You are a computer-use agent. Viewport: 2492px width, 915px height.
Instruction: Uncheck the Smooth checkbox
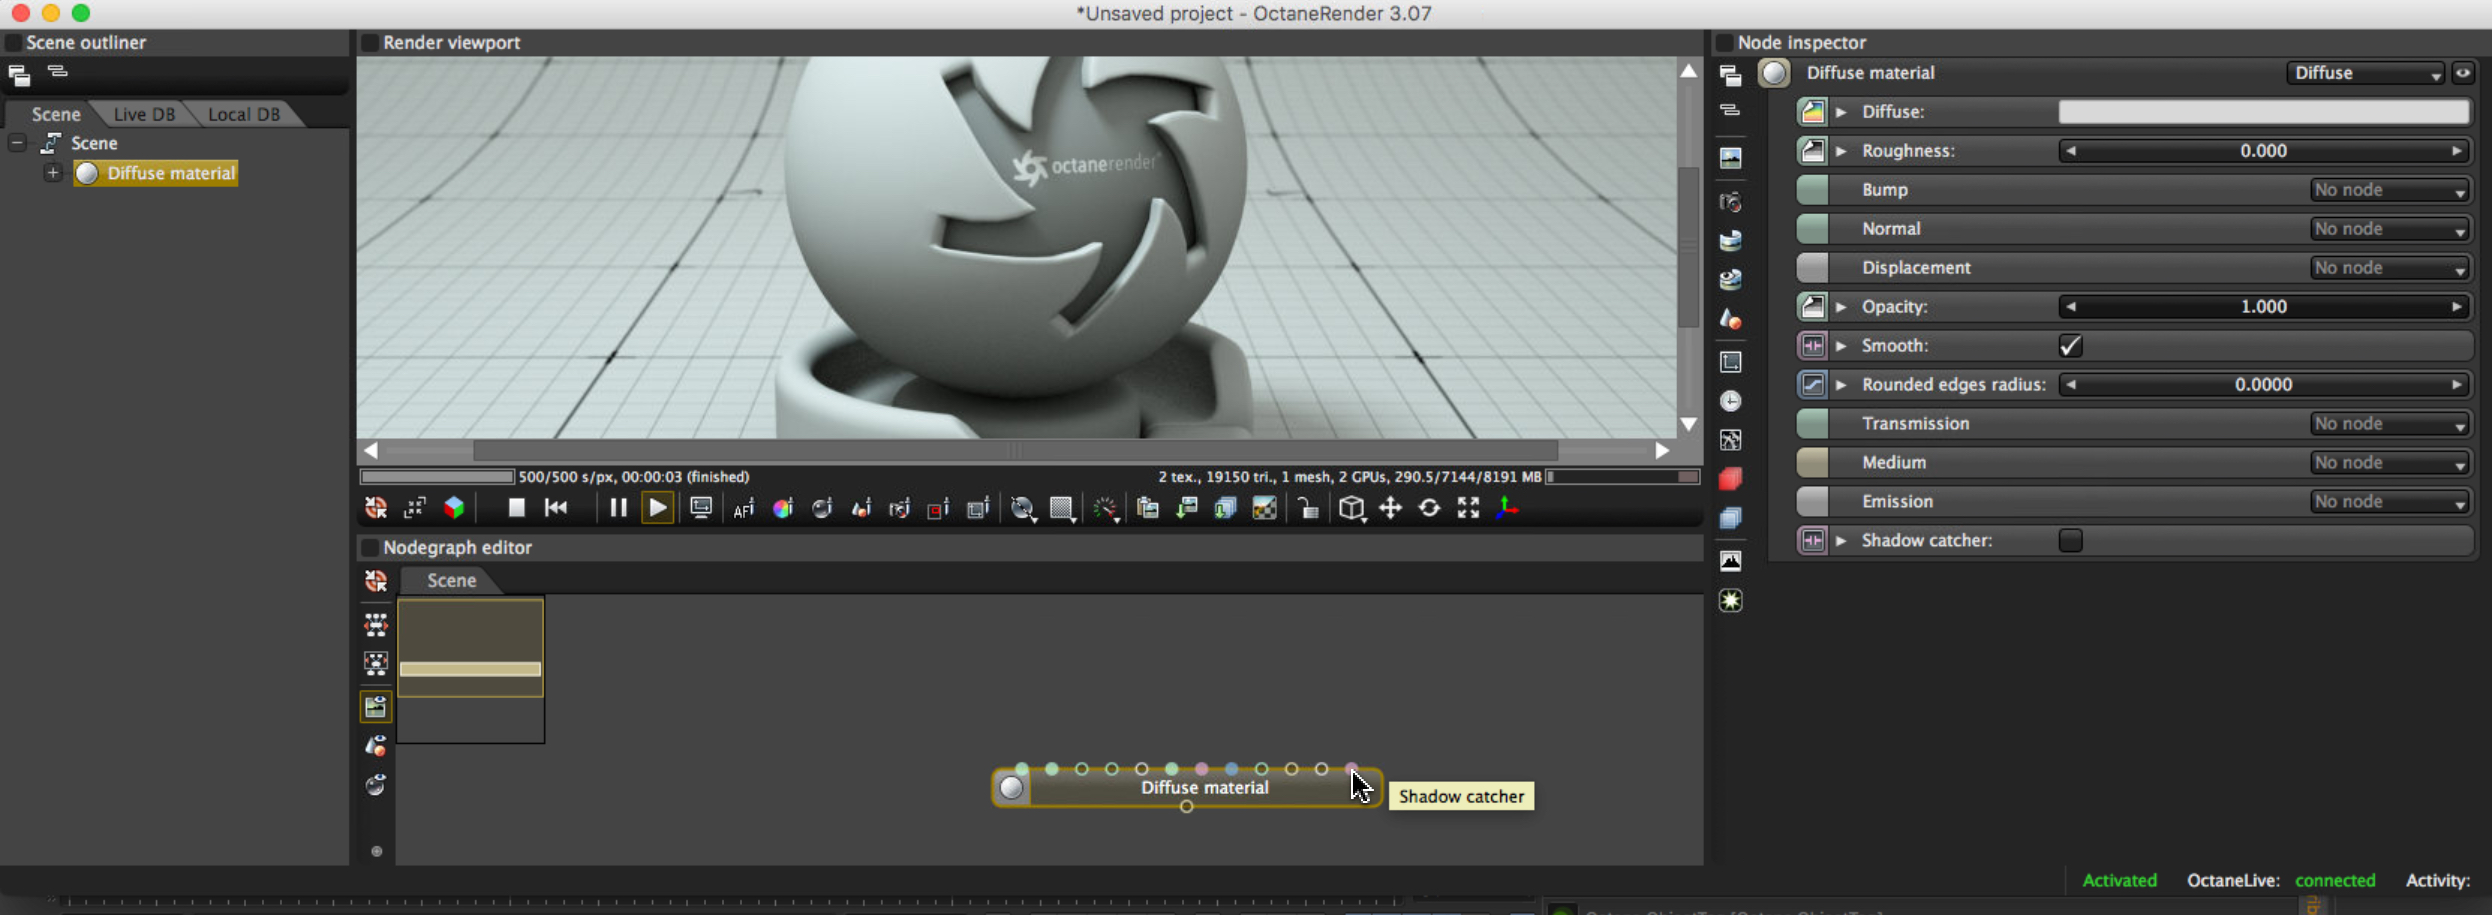coord(2070,346)
